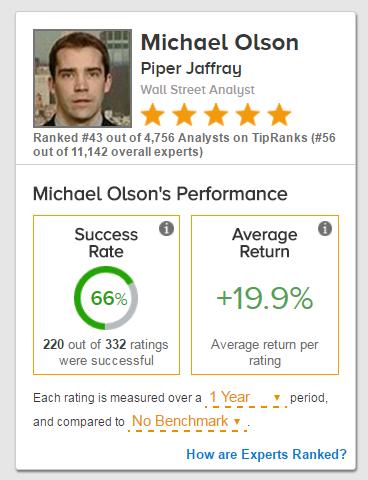The width and height of the screenshot is (368, 480).
Task: Click the Average Return info icon
Action: [325, 229]
